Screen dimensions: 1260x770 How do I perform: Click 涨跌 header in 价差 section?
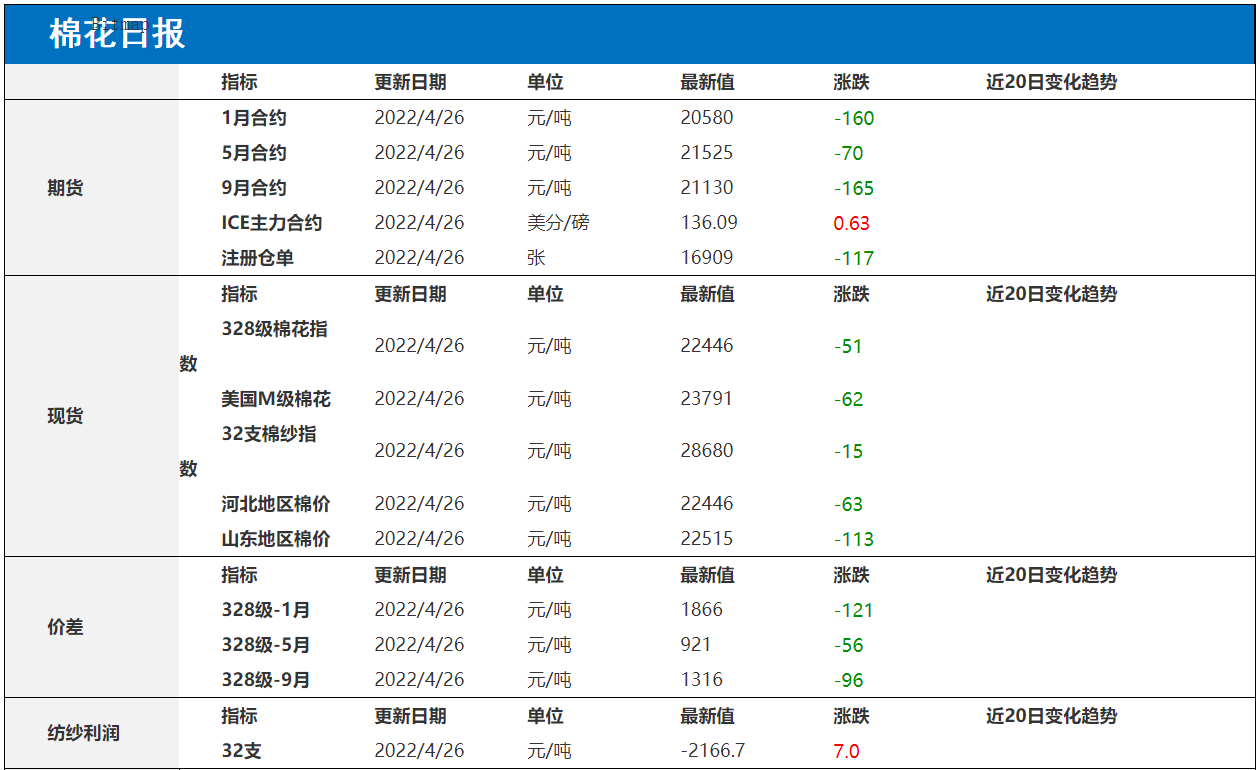pos(852,575)
